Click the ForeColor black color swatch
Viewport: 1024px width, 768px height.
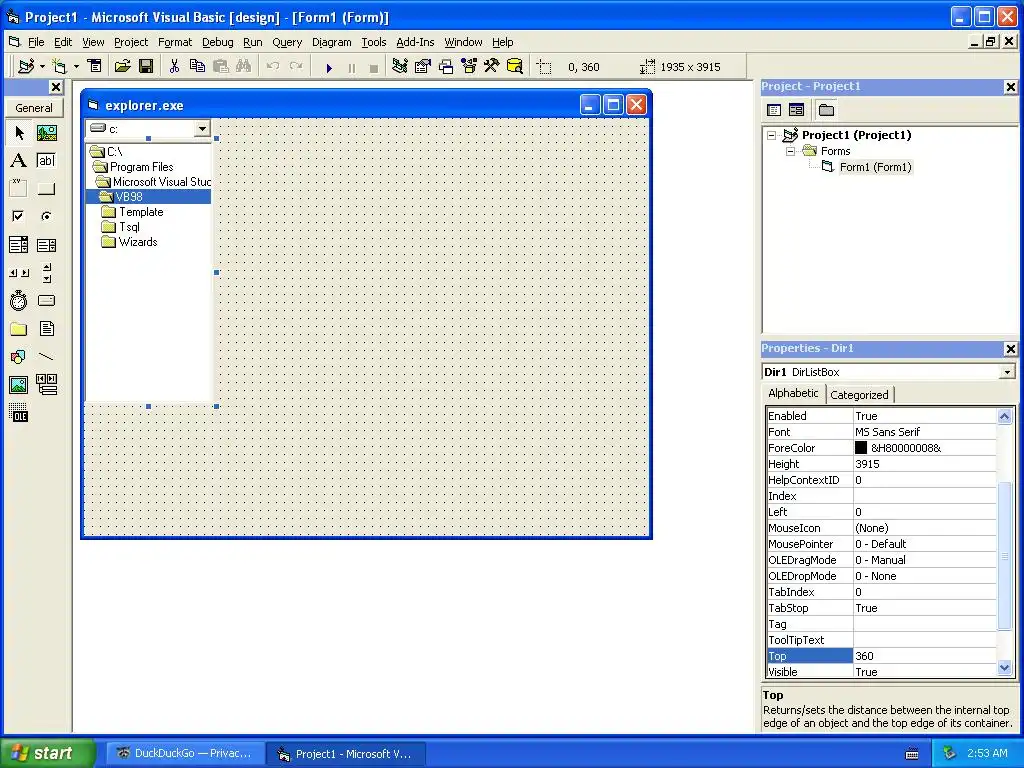click(861, 448)
